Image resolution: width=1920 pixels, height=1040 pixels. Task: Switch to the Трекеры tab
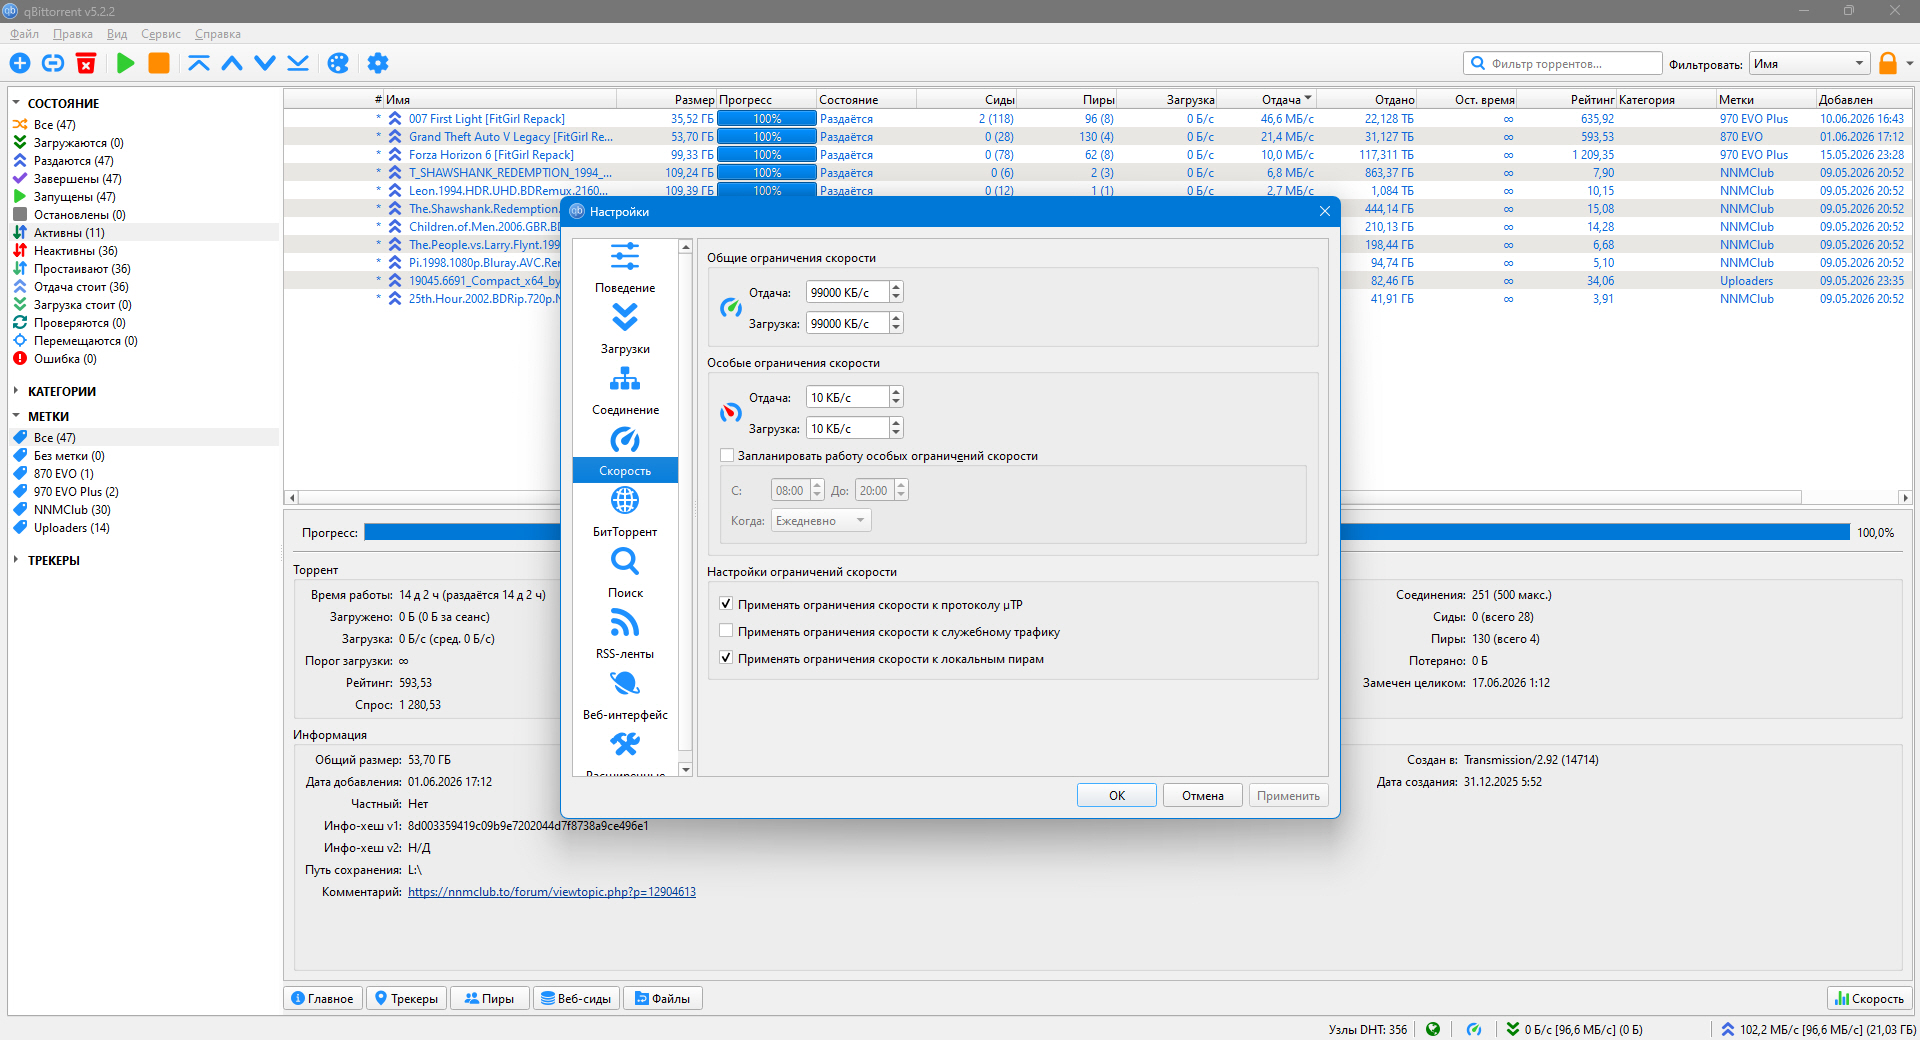pos(406,998)
